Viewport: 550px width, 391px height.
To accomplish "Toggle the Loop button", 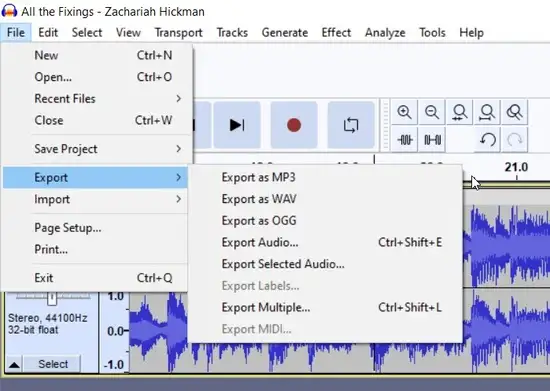I will click(x=351, y=125).
